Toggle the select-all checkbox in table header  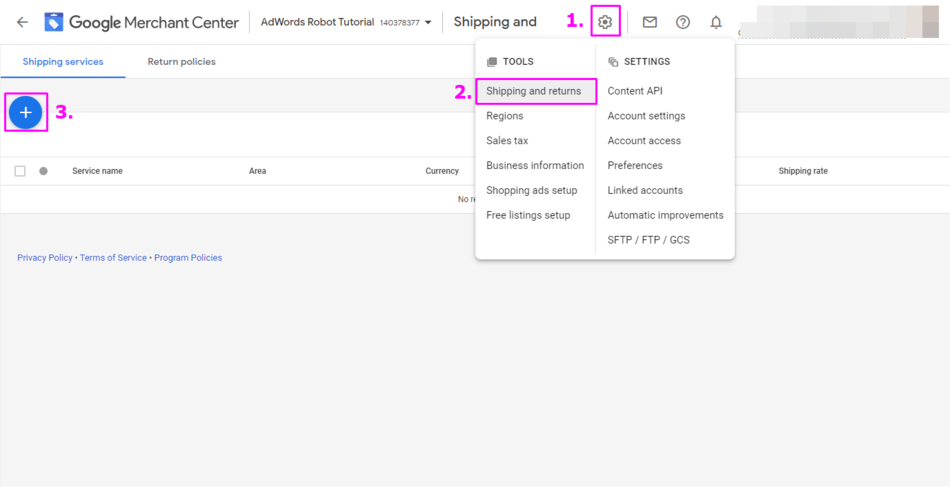click(x=20, y=171)
